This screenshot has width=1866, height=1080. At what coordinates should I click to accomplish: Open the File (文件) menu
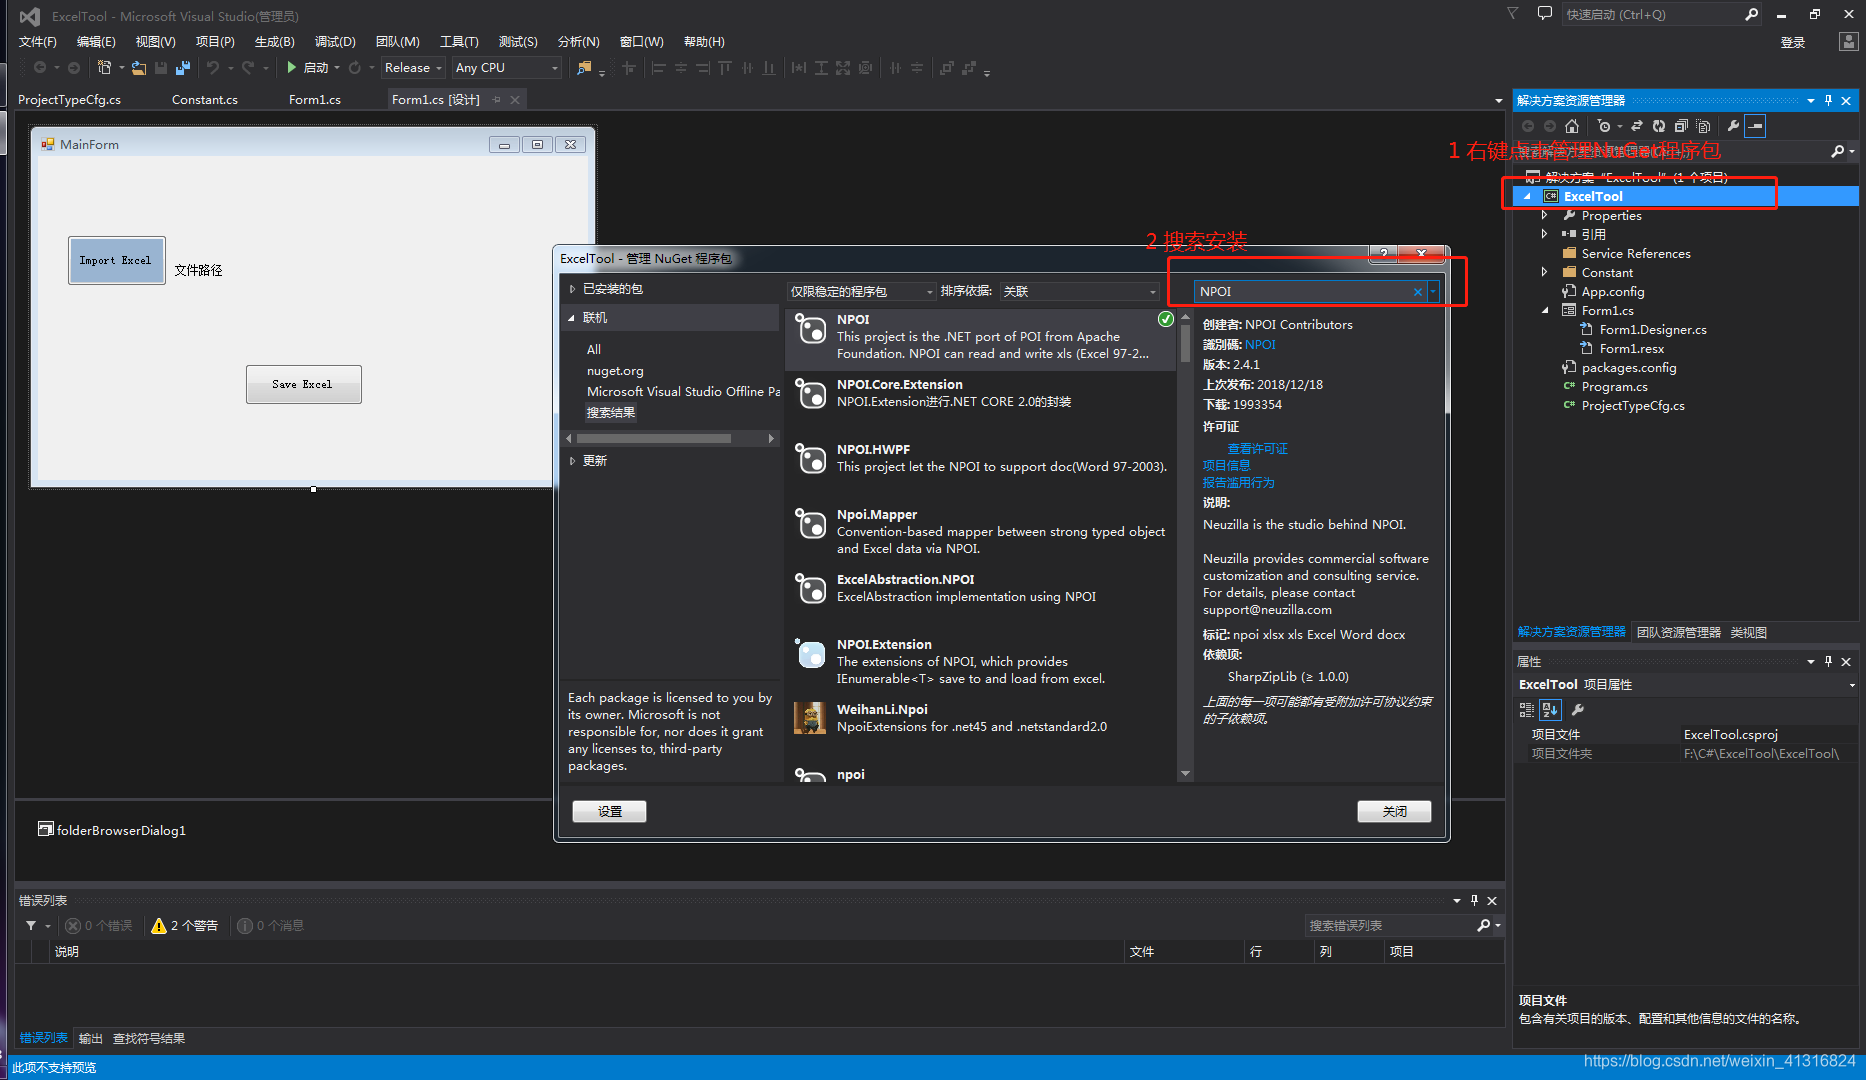(37, 42)
